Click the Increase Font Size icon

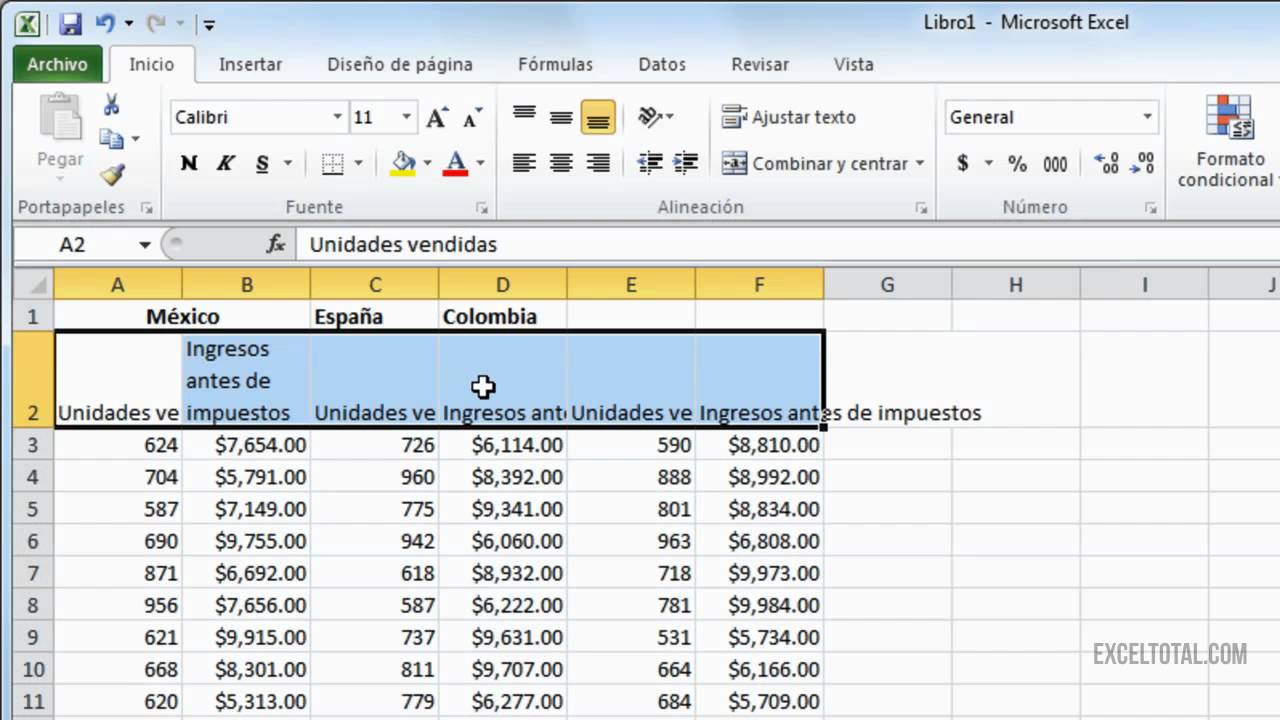[x=436, y=118]
